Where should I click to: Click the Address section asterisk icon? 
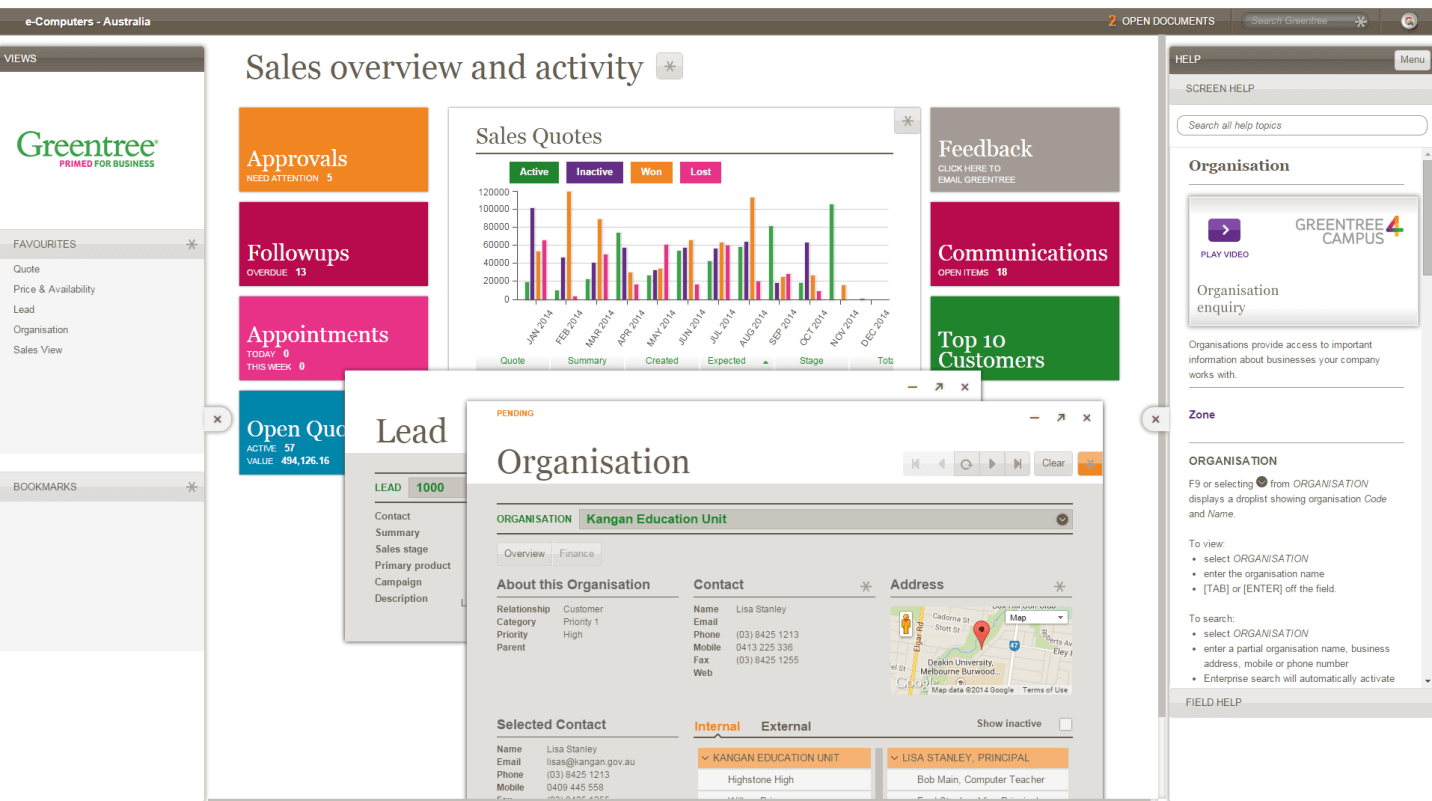(1060, 586)
